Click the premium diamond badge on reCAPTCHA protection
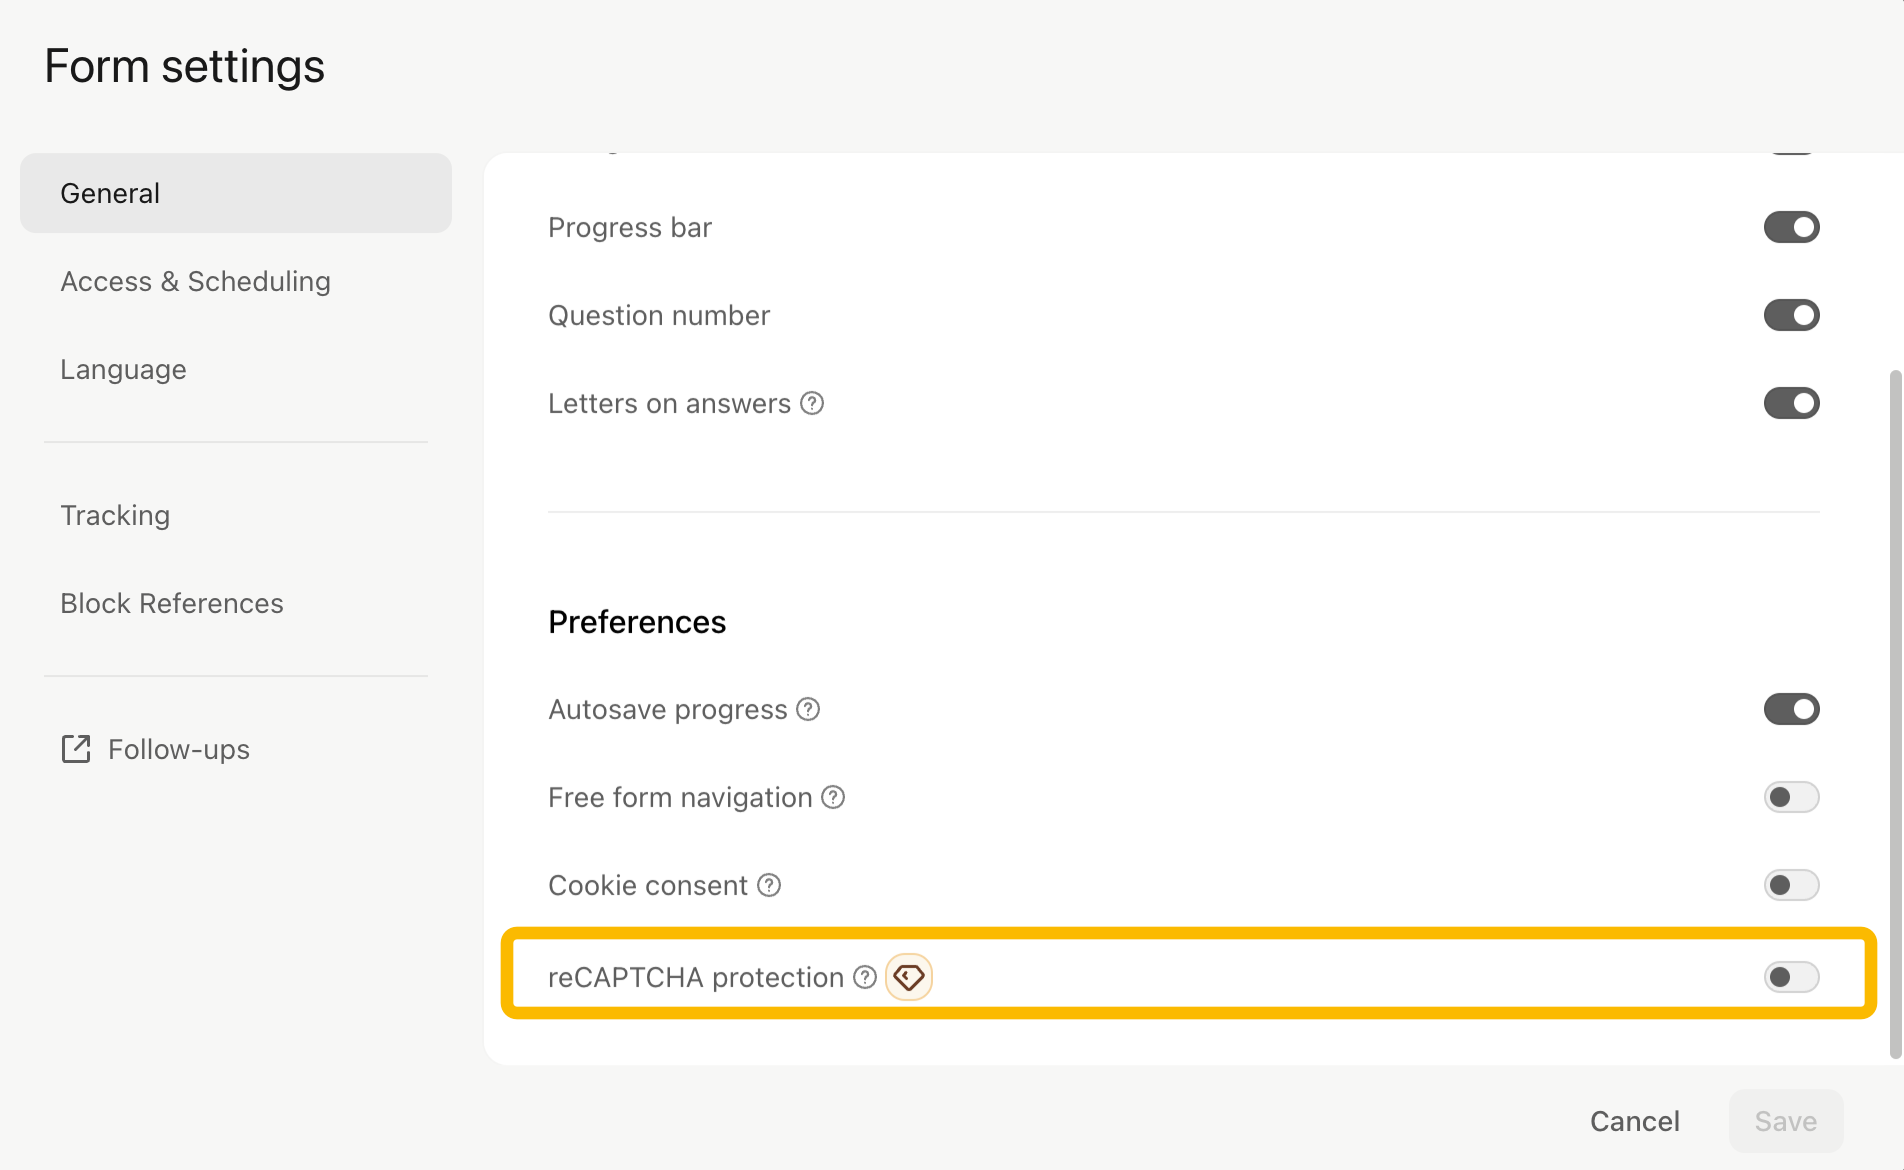Screen dimensions: 1904x1170 [x=909, y=977]
